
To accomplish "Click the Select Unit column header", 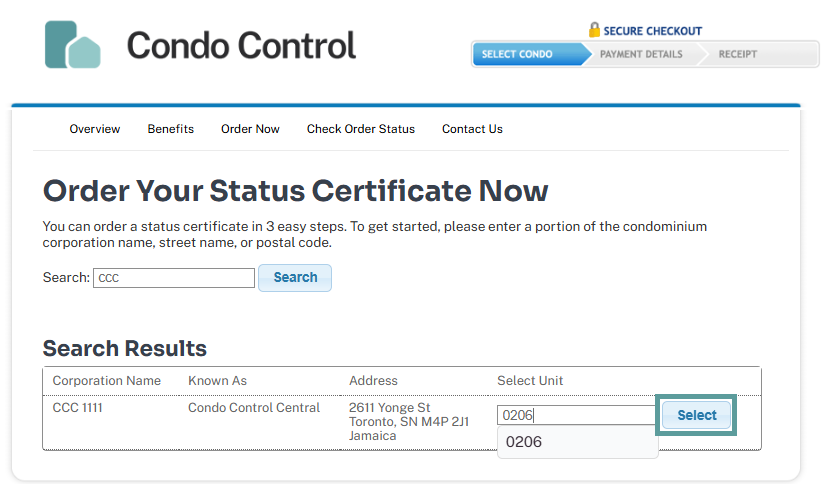I will pyautogui.click(x=530, y=381).
